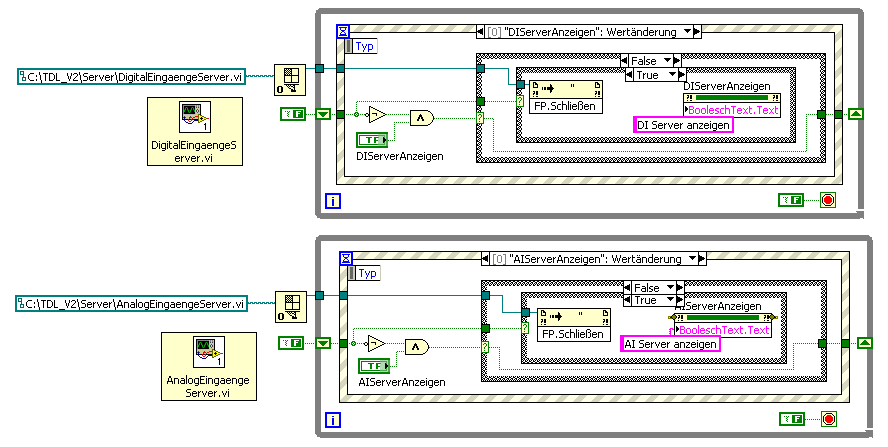This screenshot has width=888, height=447.
Task: Select the AnalogEingaengeServer.vi path constant
Action: tap(131, 304)
